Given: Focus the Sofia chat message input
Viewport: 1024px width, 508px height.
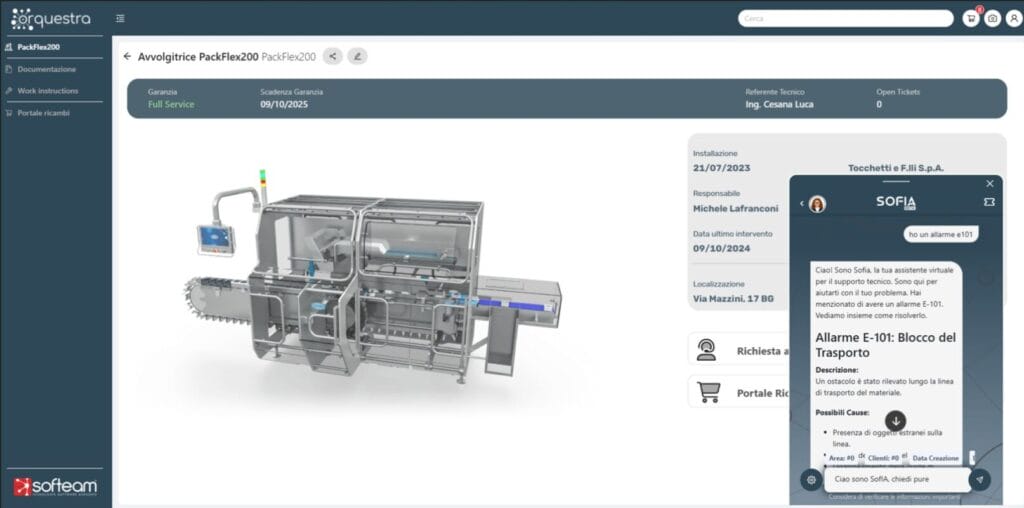Looking at the screenshot, I should pyautogui.click(x=897, y=480).
